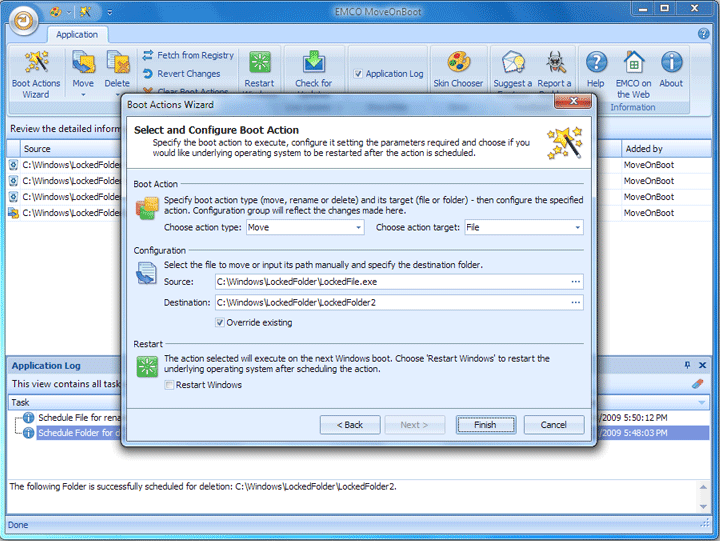The height and width of the screenshot is (541, 720).
Task: Click the wizard wand quick access icon
Action: (85, 12)
